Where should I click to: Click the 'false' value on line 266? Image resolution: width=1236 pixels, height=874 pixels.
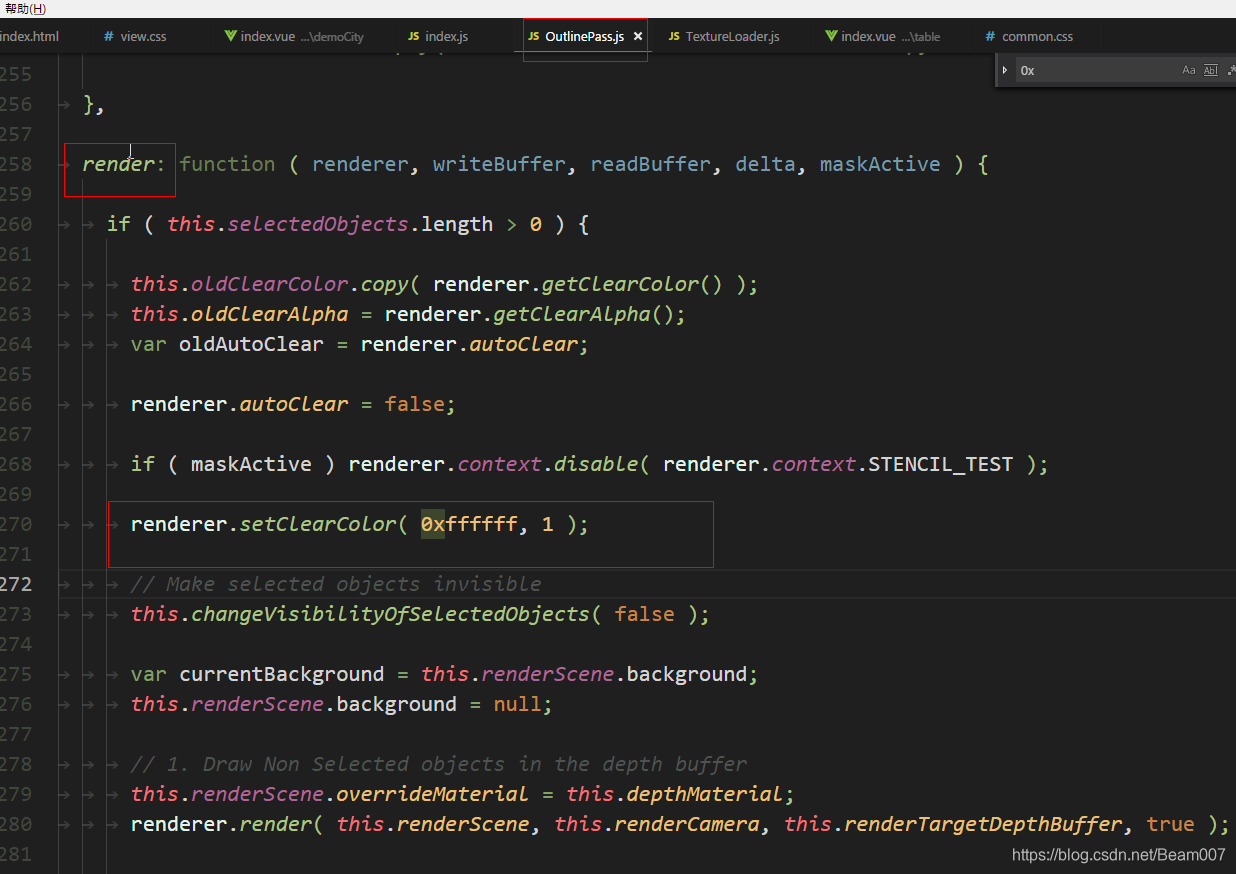click(414, 404)
